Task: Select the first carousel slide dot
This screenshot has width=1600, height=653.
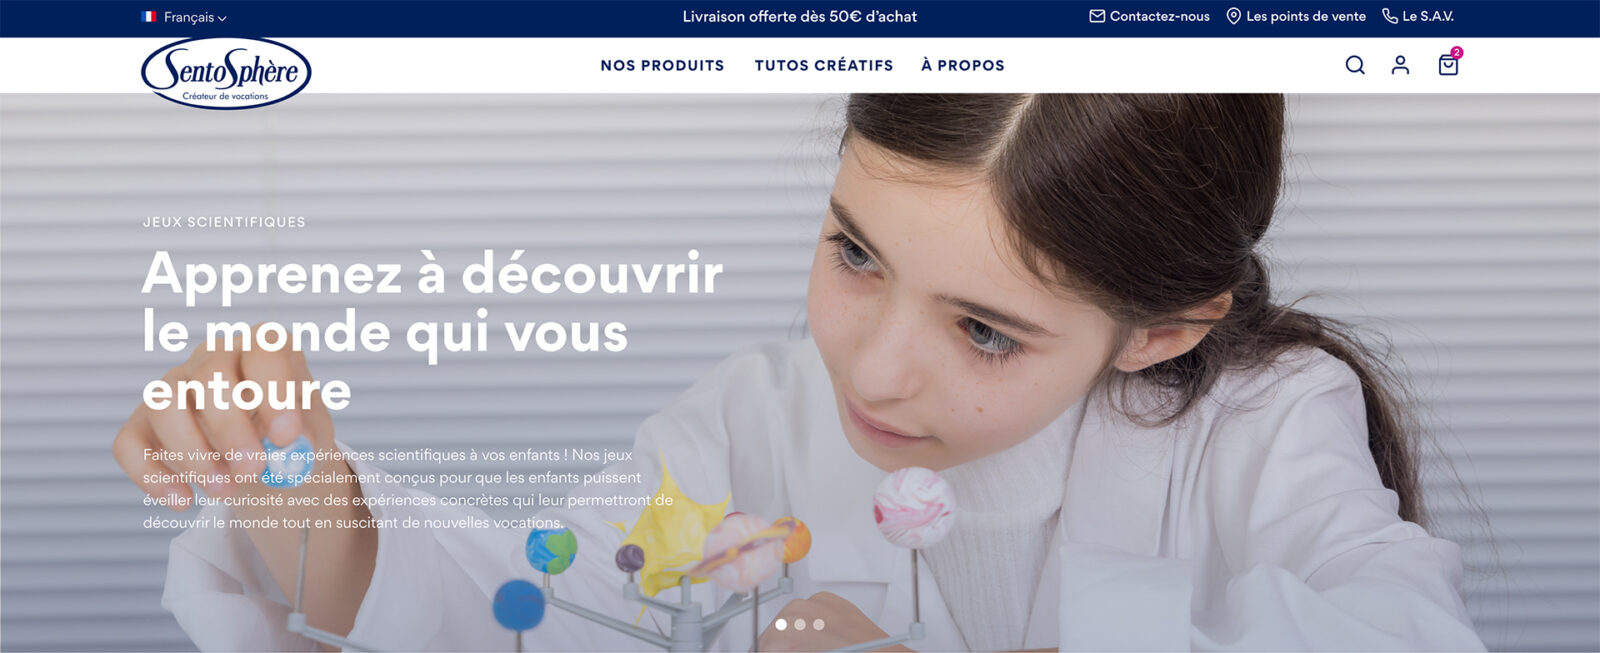Action: tap(781, 624)
